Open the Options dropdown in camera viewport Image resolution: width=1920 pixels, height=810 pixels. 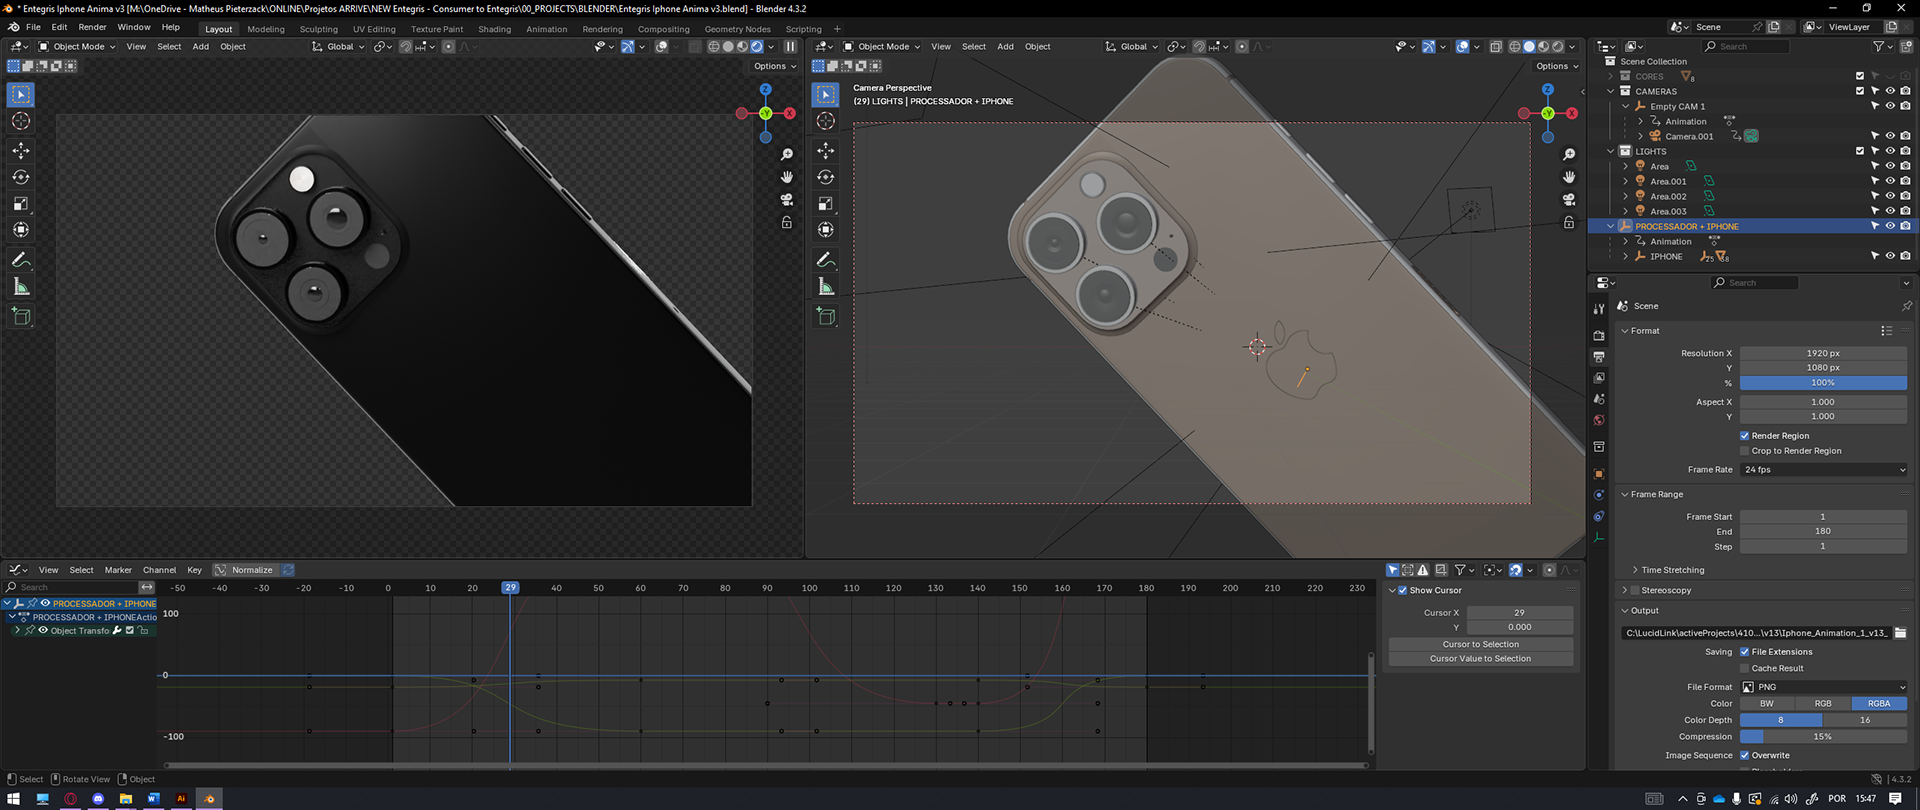pos(1557,66)
